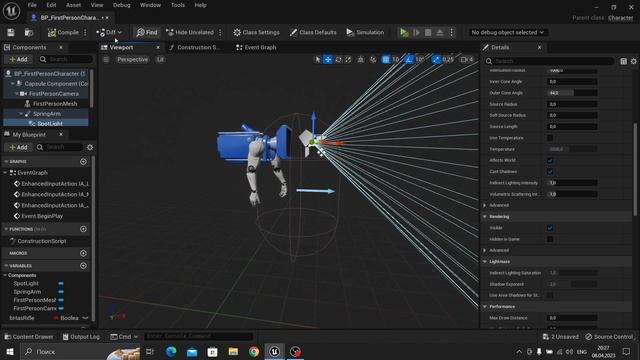Click Add in Components panel

[x=18, y=60]
